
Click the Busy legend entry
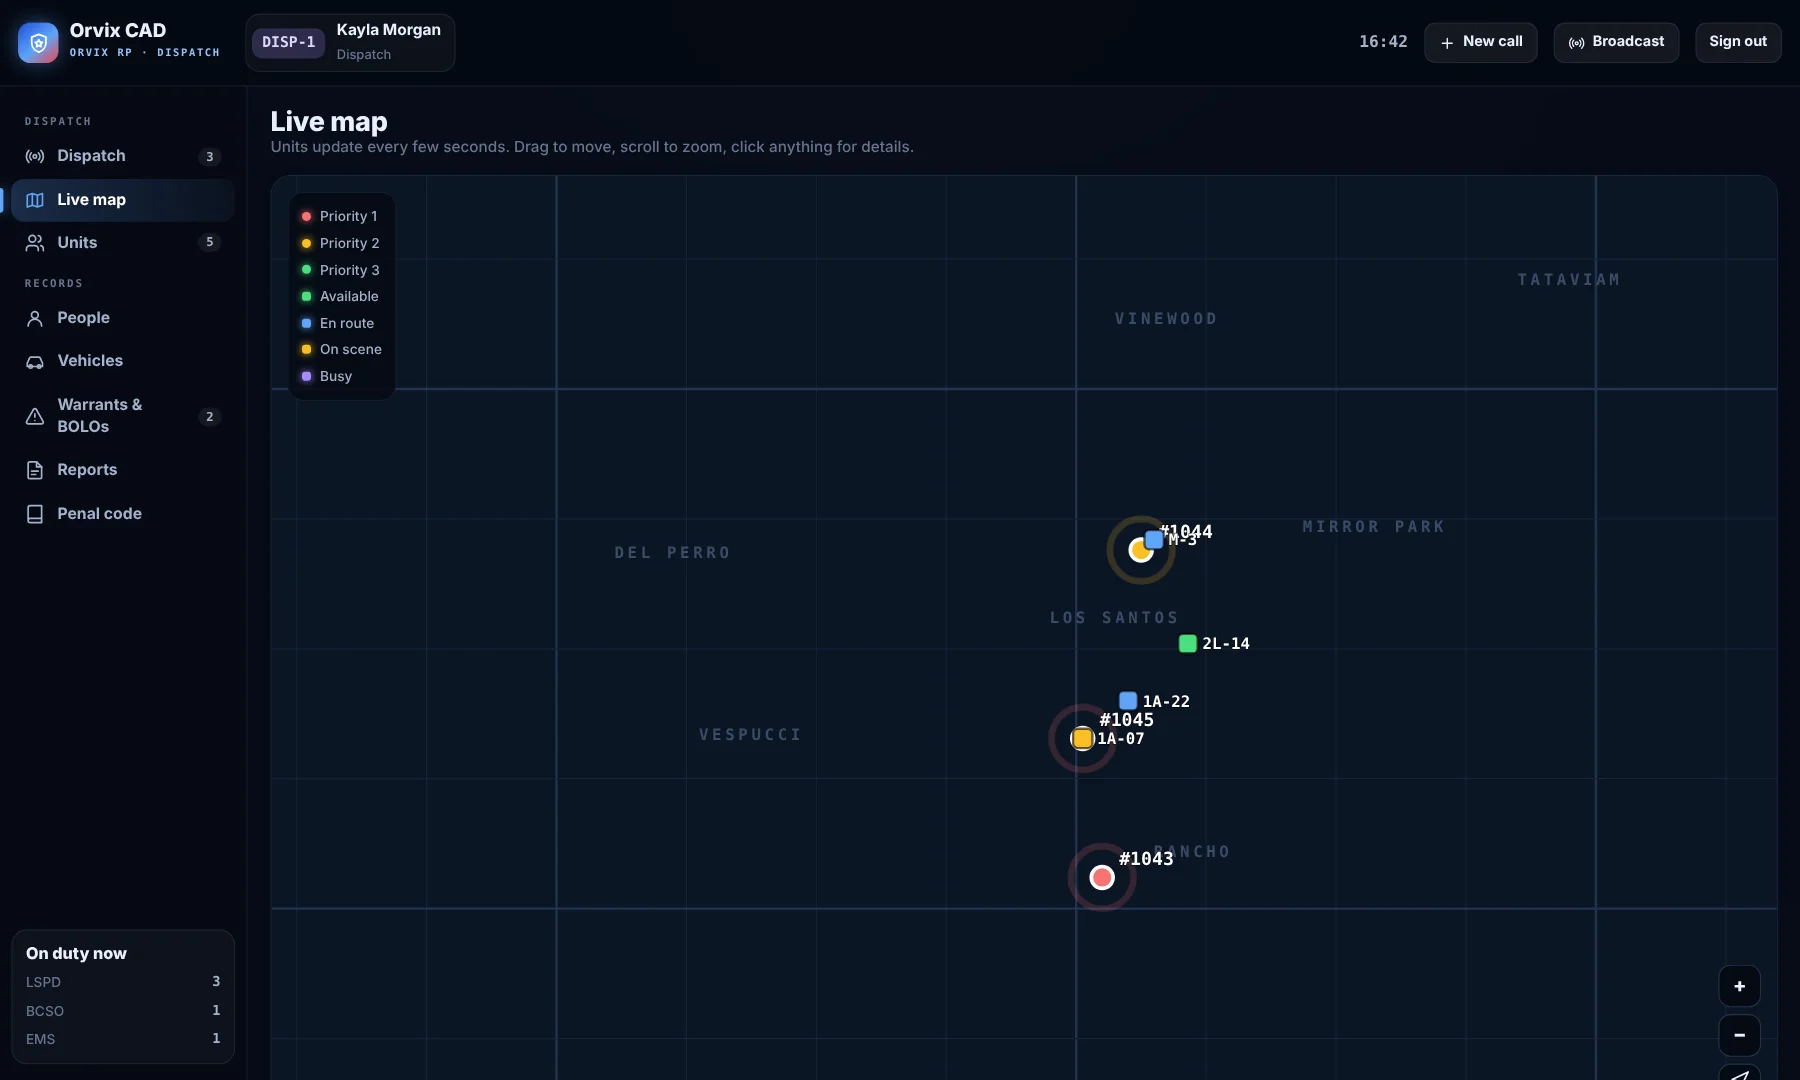tap(327, 377)
